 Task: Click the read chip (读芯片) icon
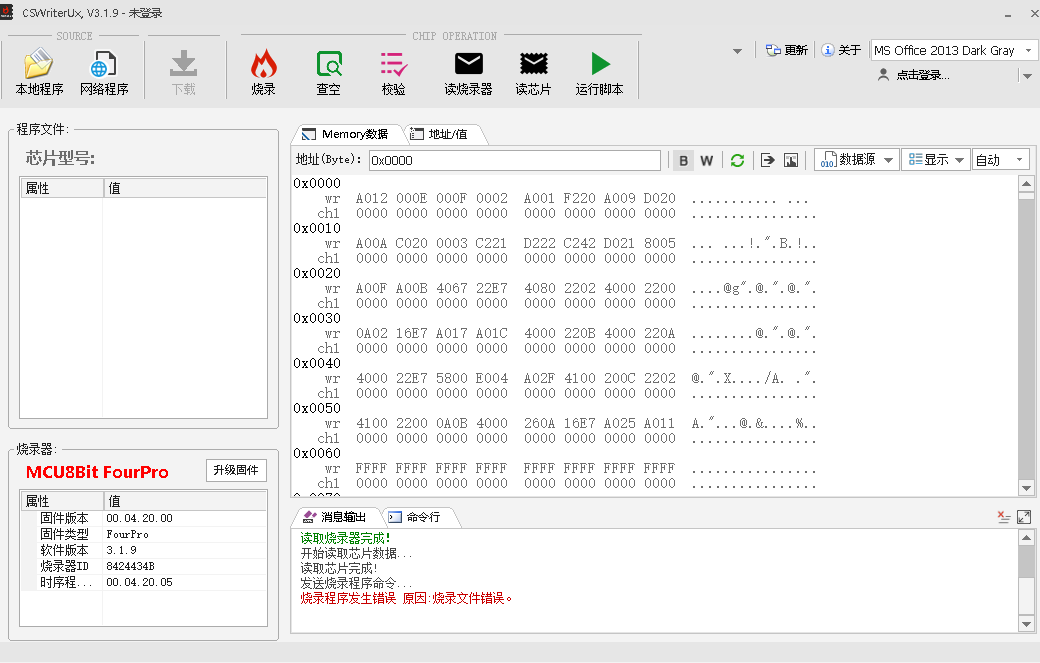coord(533,72)
